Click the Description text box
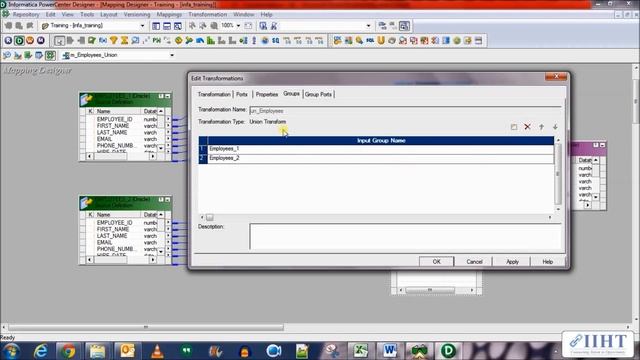This screenshot has height=360, width=640. point(405,236)
